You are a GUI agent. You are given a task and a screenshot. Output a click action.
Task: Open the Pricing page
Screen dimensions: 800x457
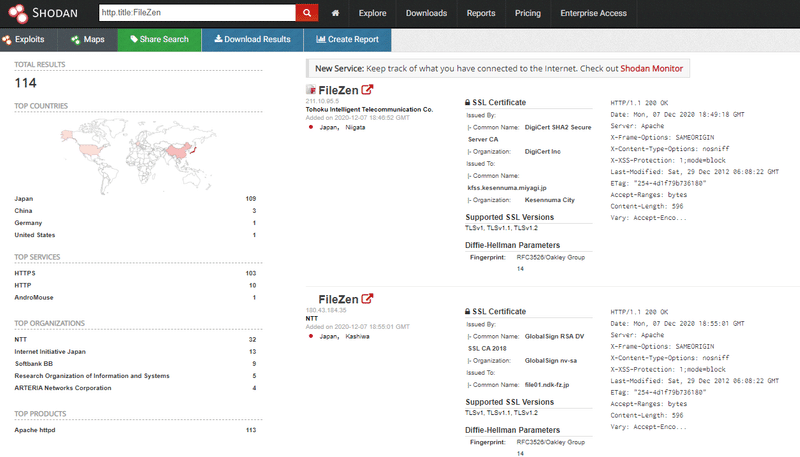click(x=528, y=13)
